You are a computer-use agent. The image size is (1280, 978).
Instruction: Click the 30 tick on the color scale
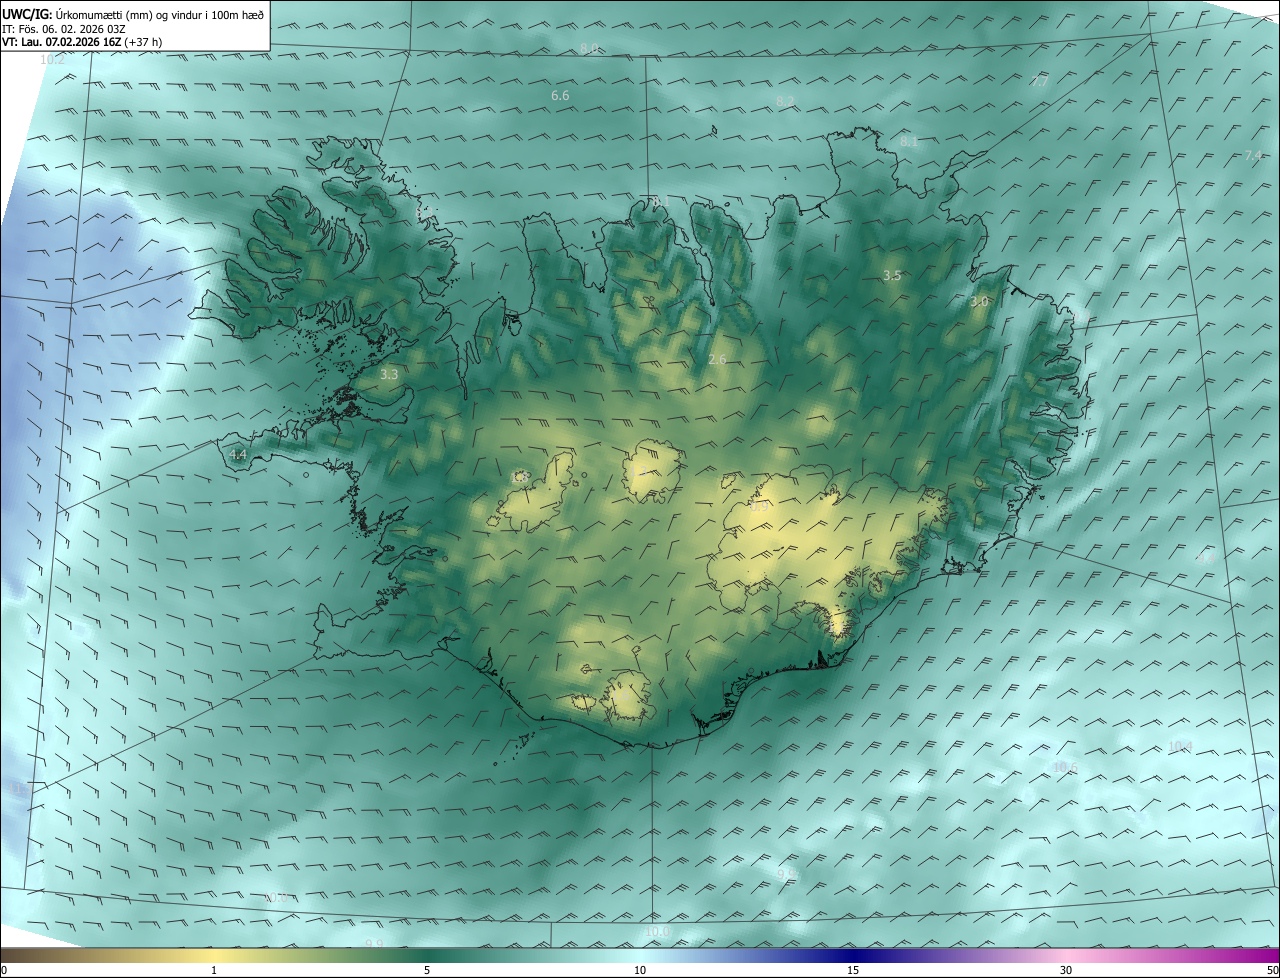coord(1066,970)
